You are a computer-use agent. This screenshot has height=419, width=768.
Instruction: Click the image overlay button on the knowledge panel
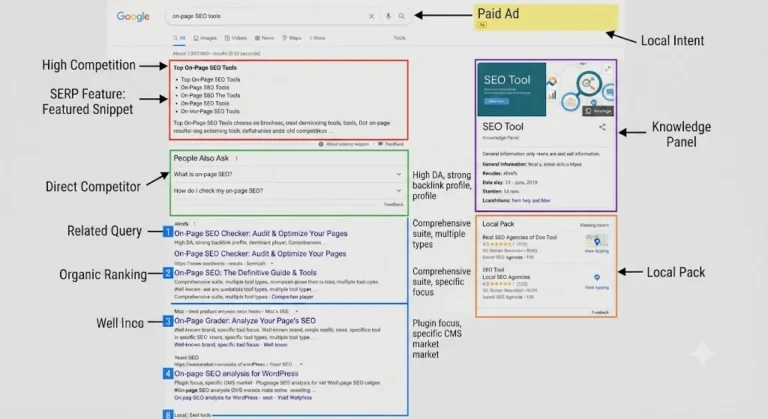pyautogui.click(x=598, y=111)
